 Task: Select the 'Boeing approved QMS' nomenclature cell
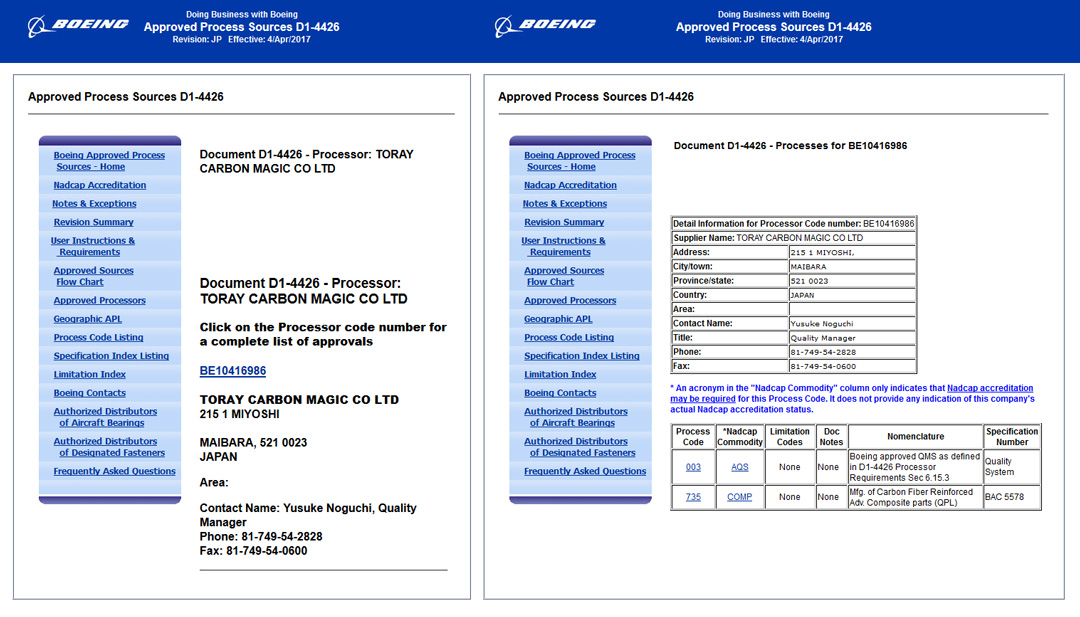point(915,467)
